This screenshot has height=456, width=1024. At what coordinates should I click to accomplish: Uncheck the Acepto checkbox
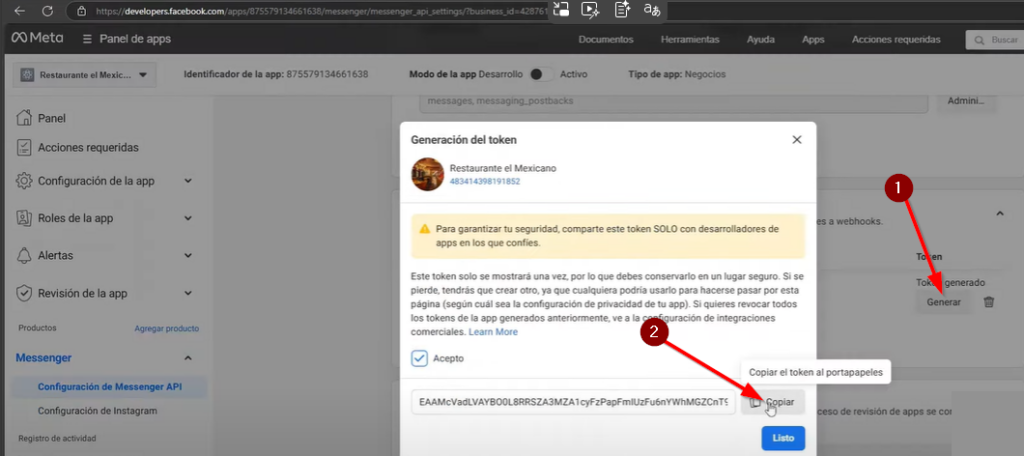[x=419, y=358]
